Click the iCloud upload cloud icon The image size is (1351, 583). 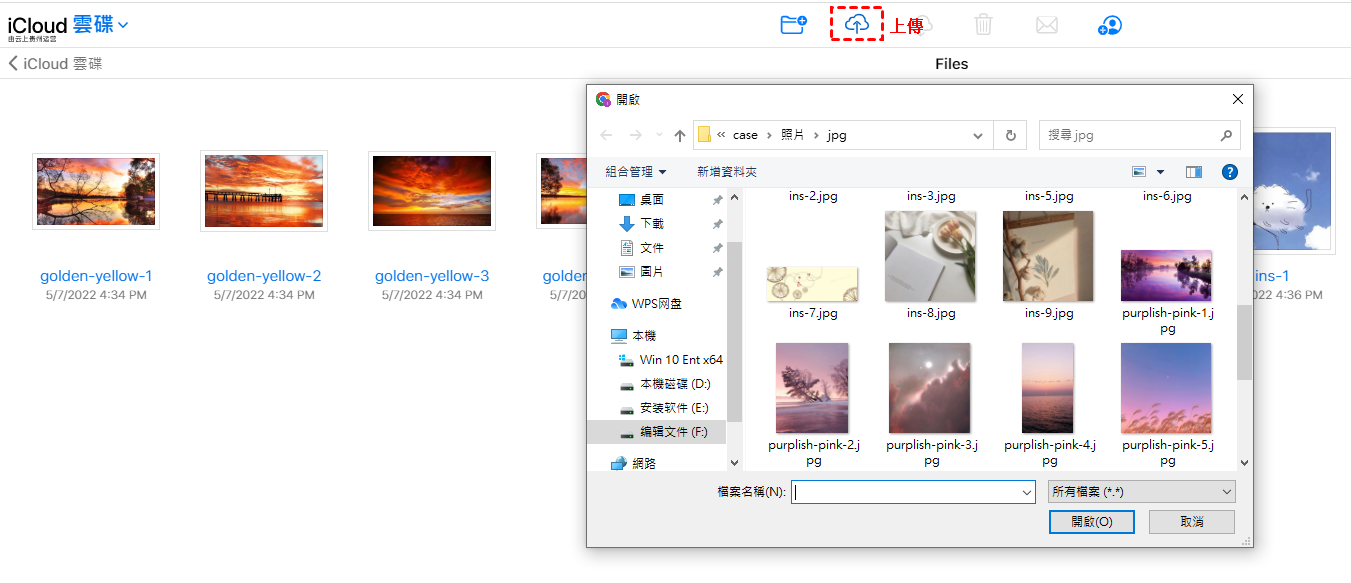857,24
